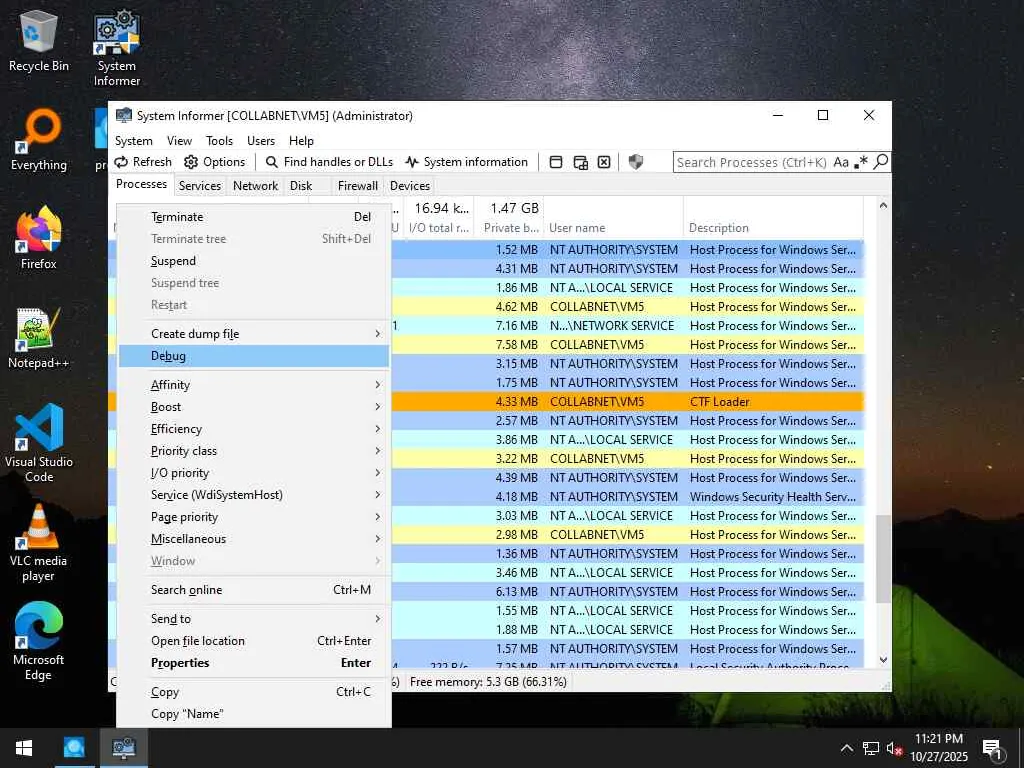Viewport: 1024px width, 768px height.
Task: Expand Service (WdiSystemHost) submenu
Action: (254, 495)
